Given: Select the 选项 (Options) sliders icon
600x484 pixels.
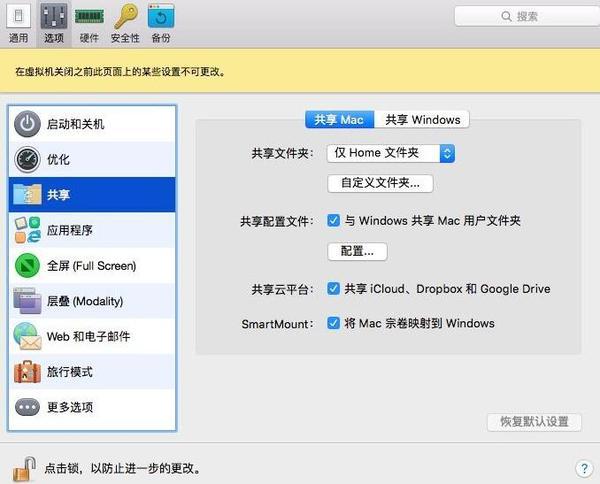Looking at the screenshot, I should pyautogui.click(x=54, y=16).
